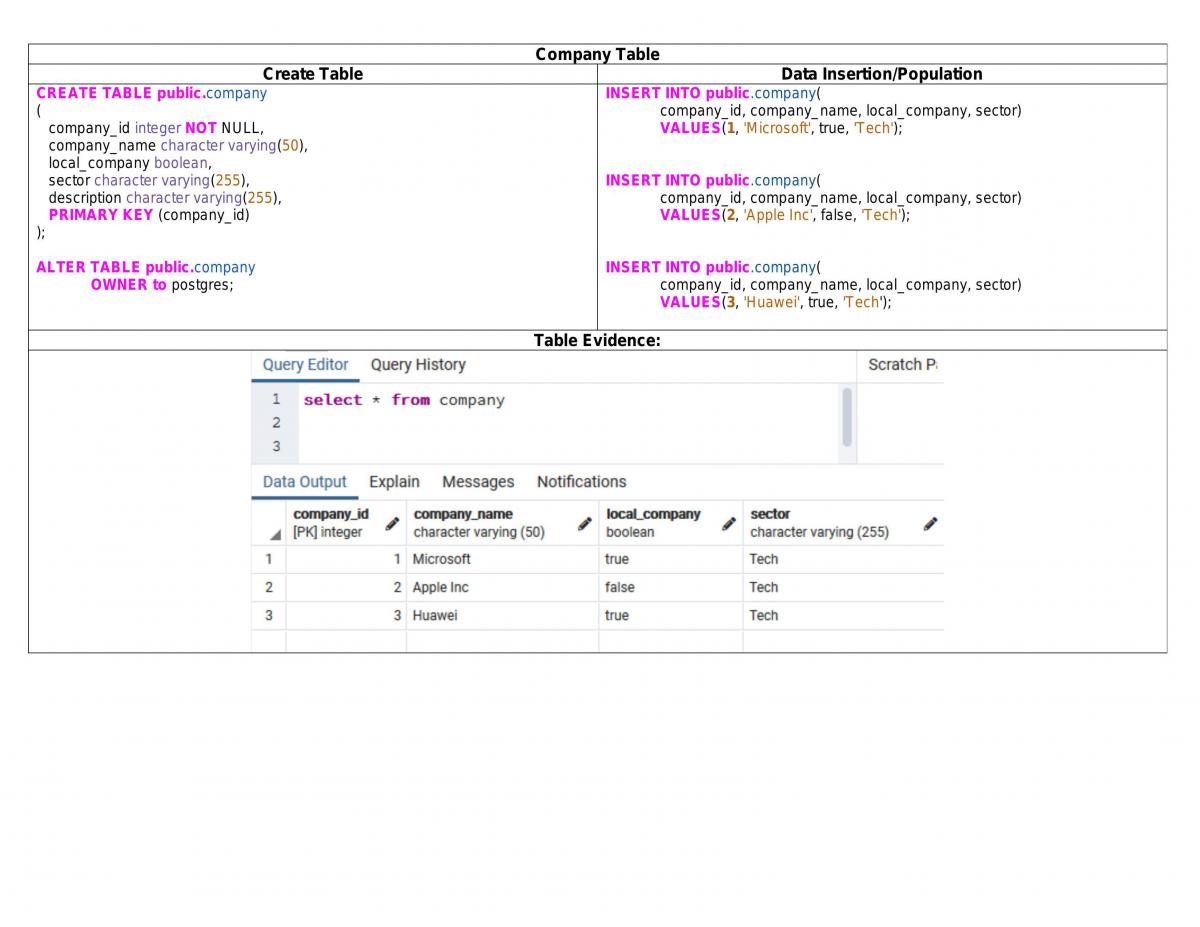Click the 'PRIMARY KEY (company_id)' line

pyautogui.click(x=149, y=214)
